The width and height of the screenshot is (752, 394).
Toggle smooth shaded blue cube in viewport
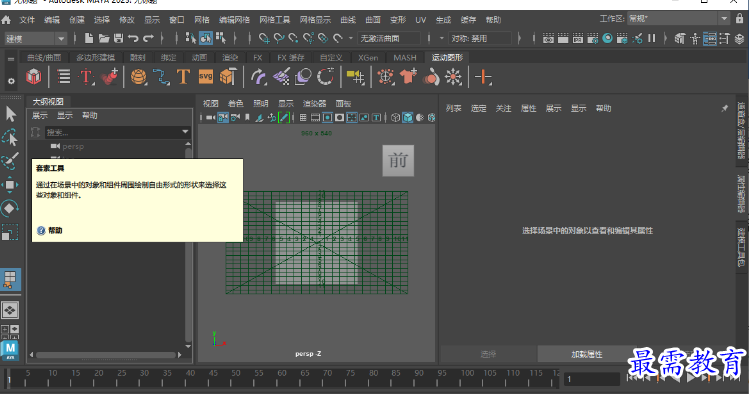[x=408, y=117]
